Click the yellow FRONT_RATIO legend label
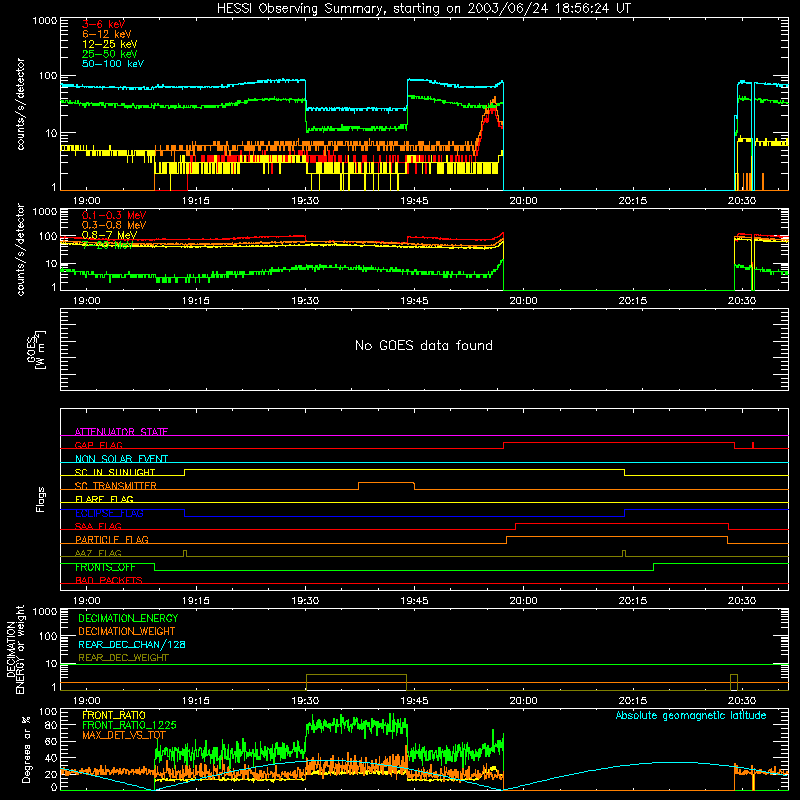The height and width of the screenshot is (800, 800). pos(114,715)
